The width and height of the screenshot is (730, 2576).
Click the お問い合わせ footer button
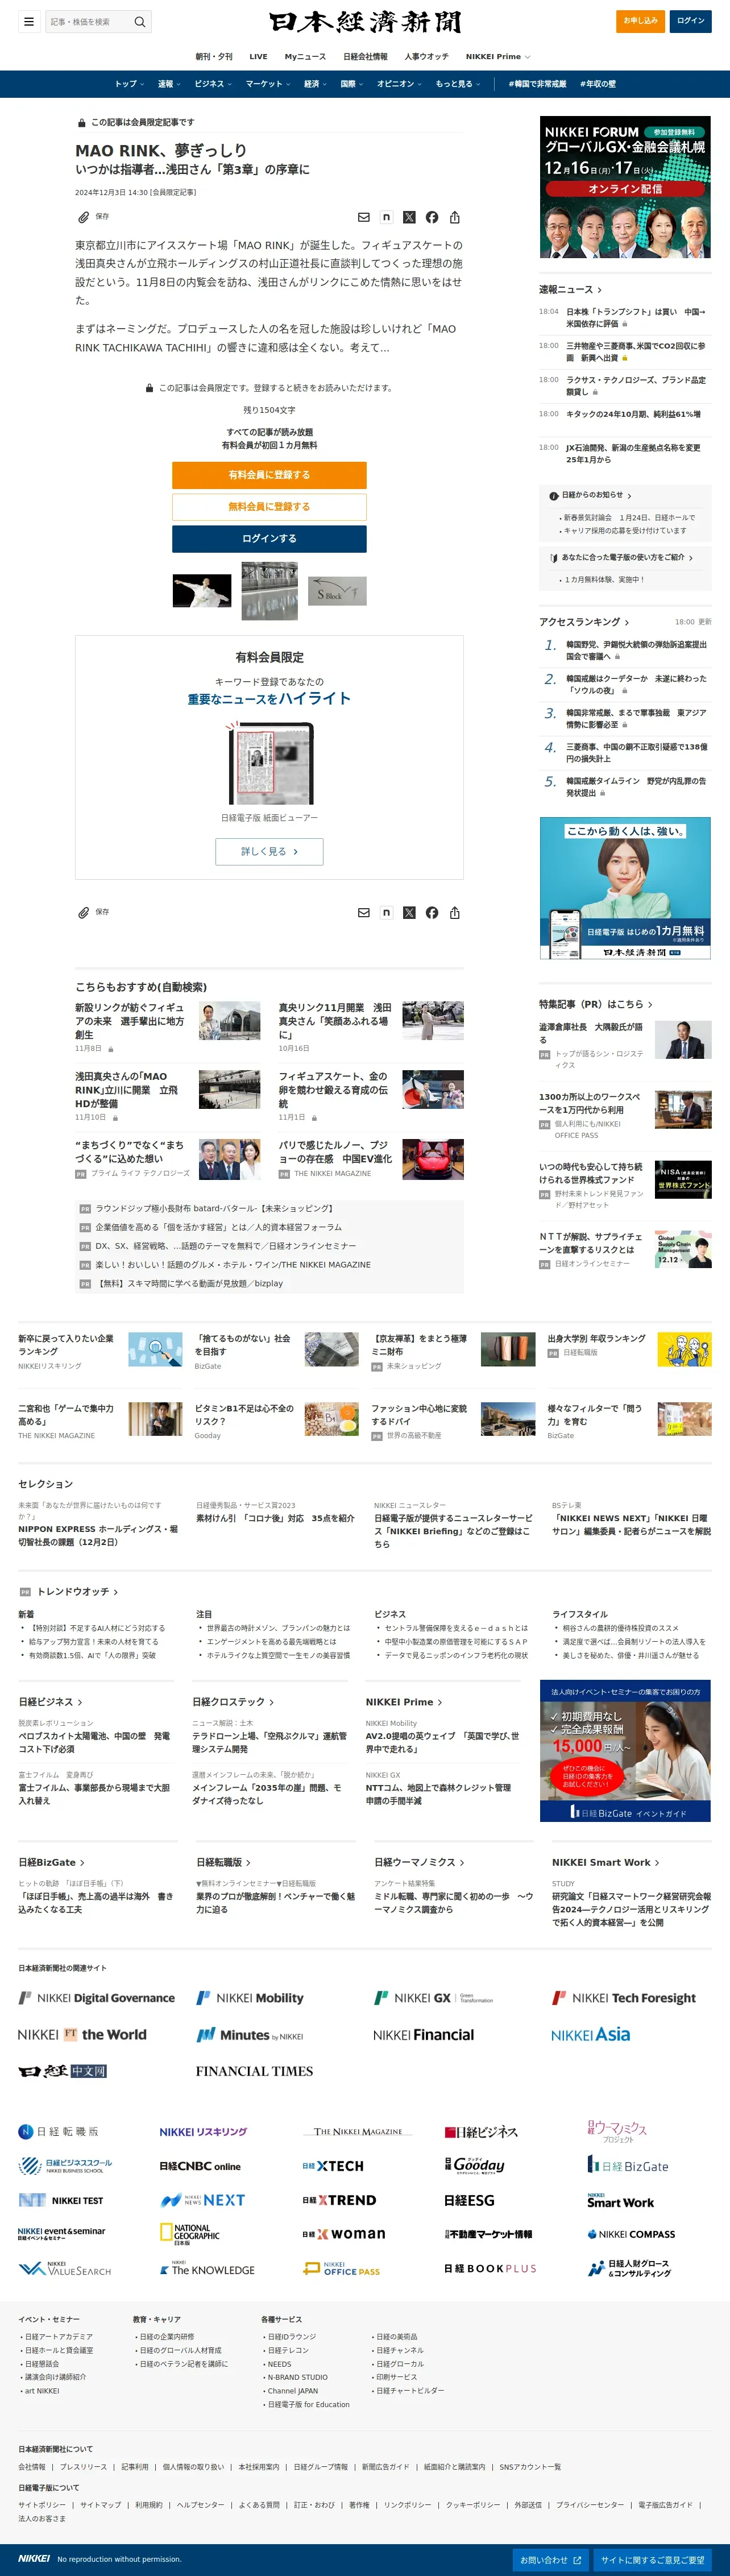(x=550, y=2560)
